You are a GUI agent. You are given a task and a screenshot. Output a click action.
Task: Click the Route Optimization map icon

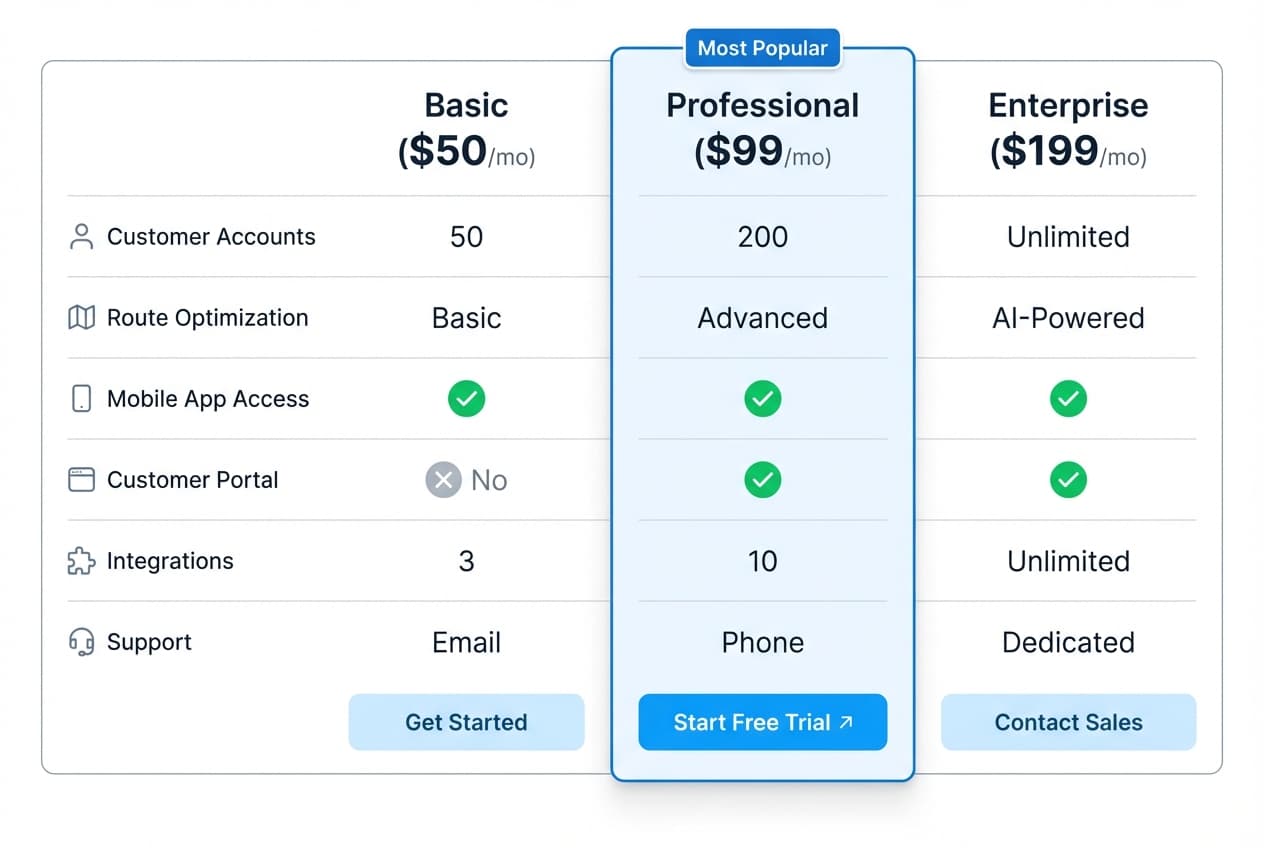click(x=81, y=318)
